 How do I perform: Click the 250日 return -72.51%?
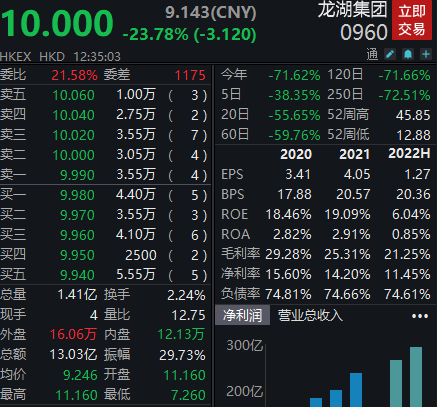click(x=404, y=95)
